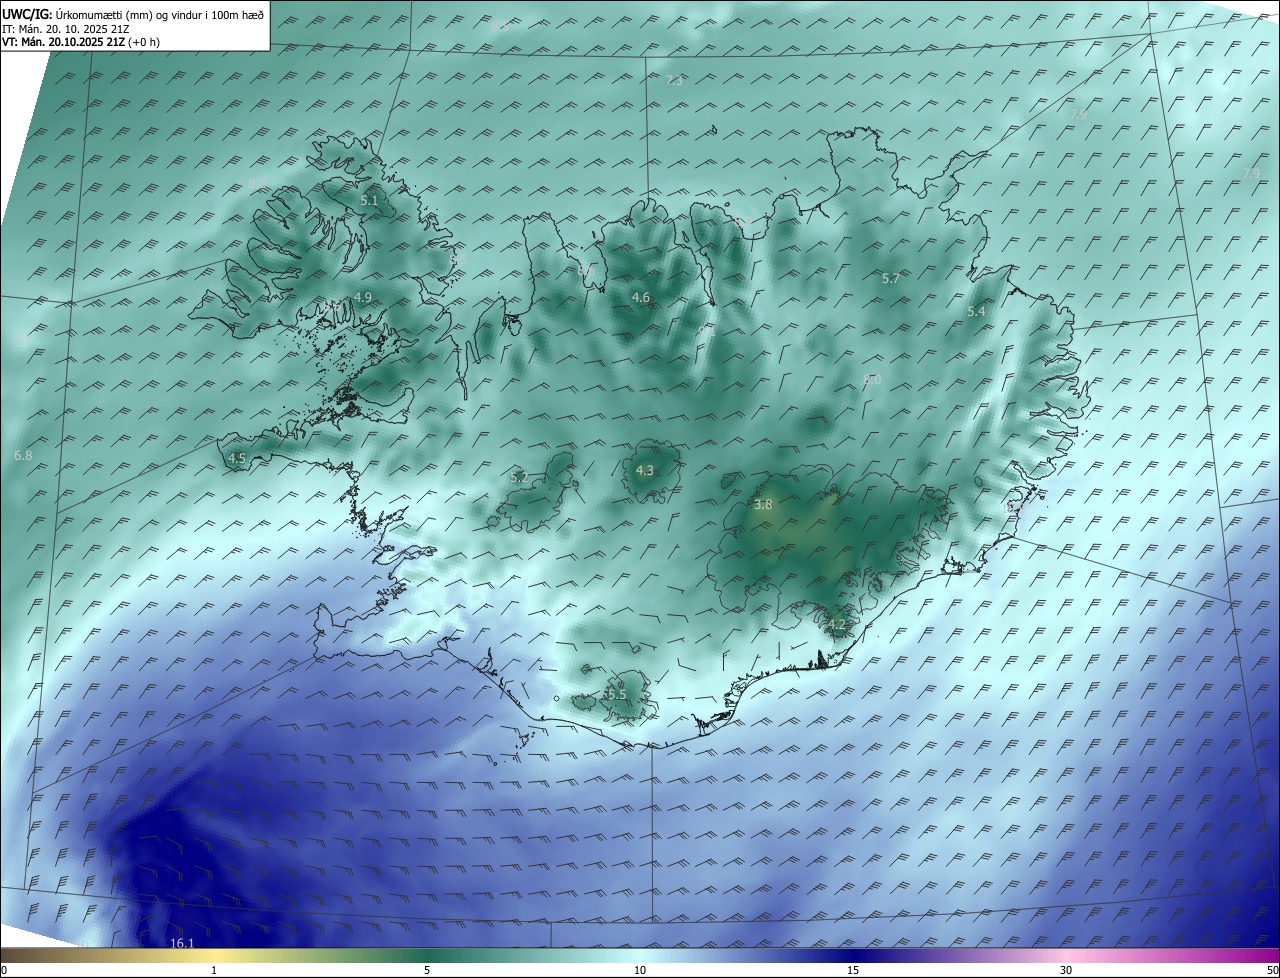This screenshot has height=978, width=1280.
Task: Click the 7.3 value north of Iceland
Action: pos(675,80)
